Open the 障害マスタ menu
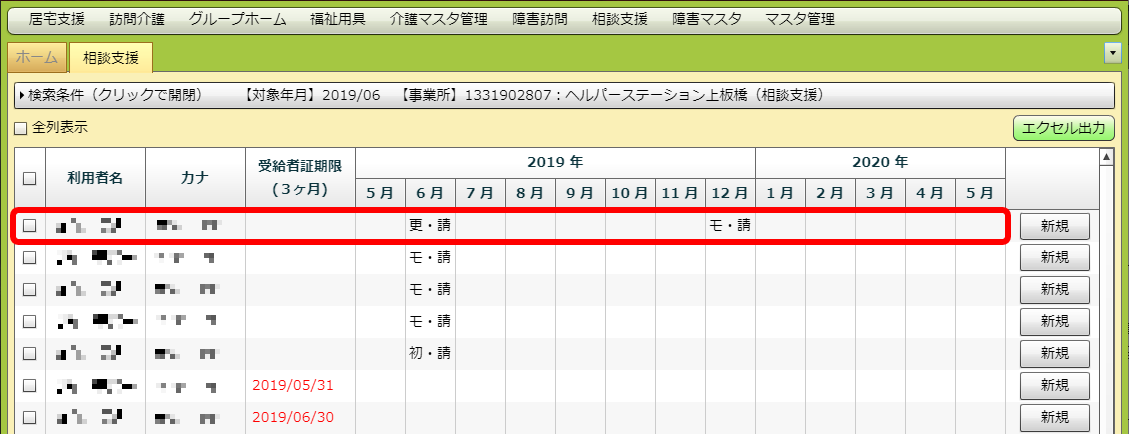This screenshot has height=434, width=1129. [x=707, y=19]
